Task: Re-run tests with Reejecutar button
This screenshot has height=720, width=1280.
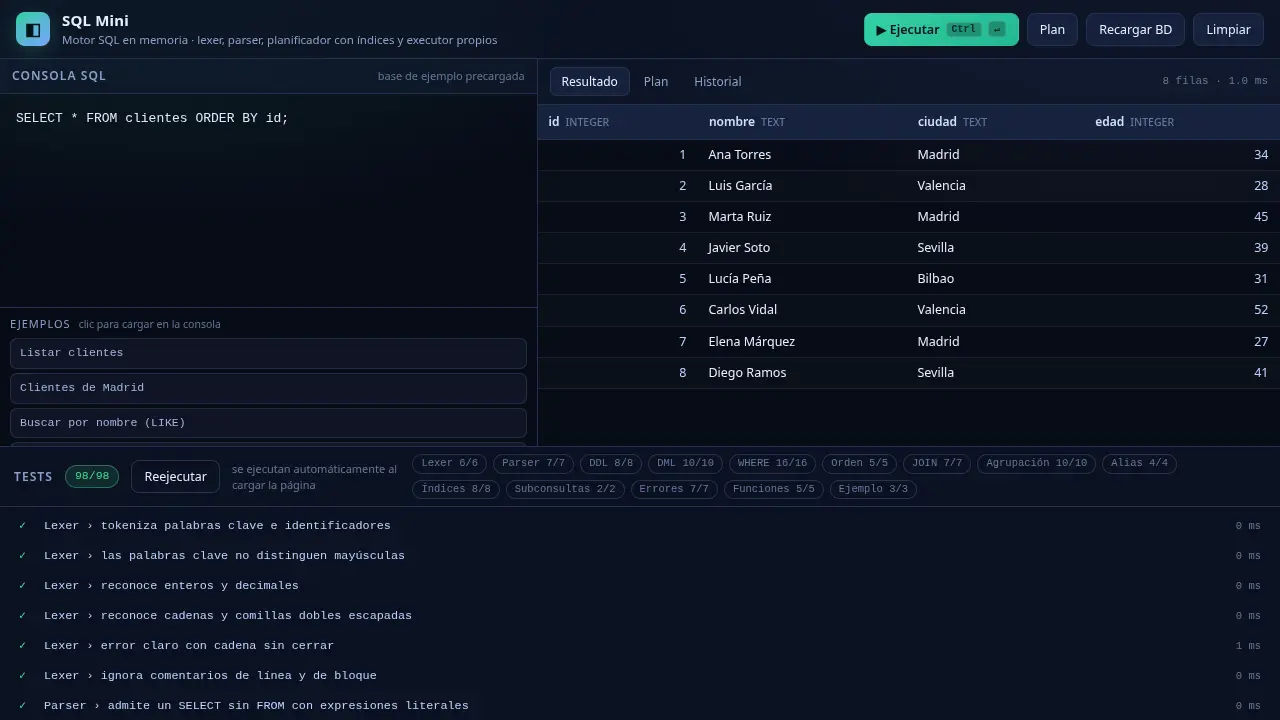Action: [175, 477]
